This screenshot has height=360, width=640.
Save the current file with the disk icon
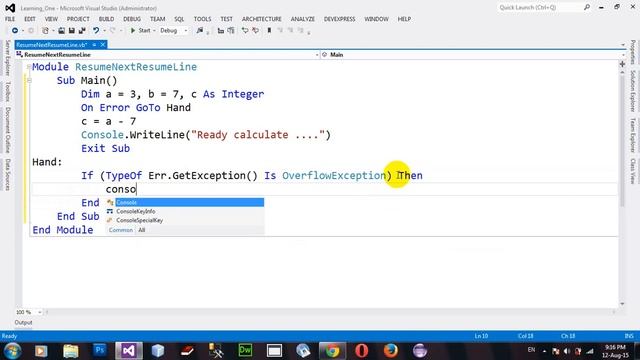coord(71,31)
